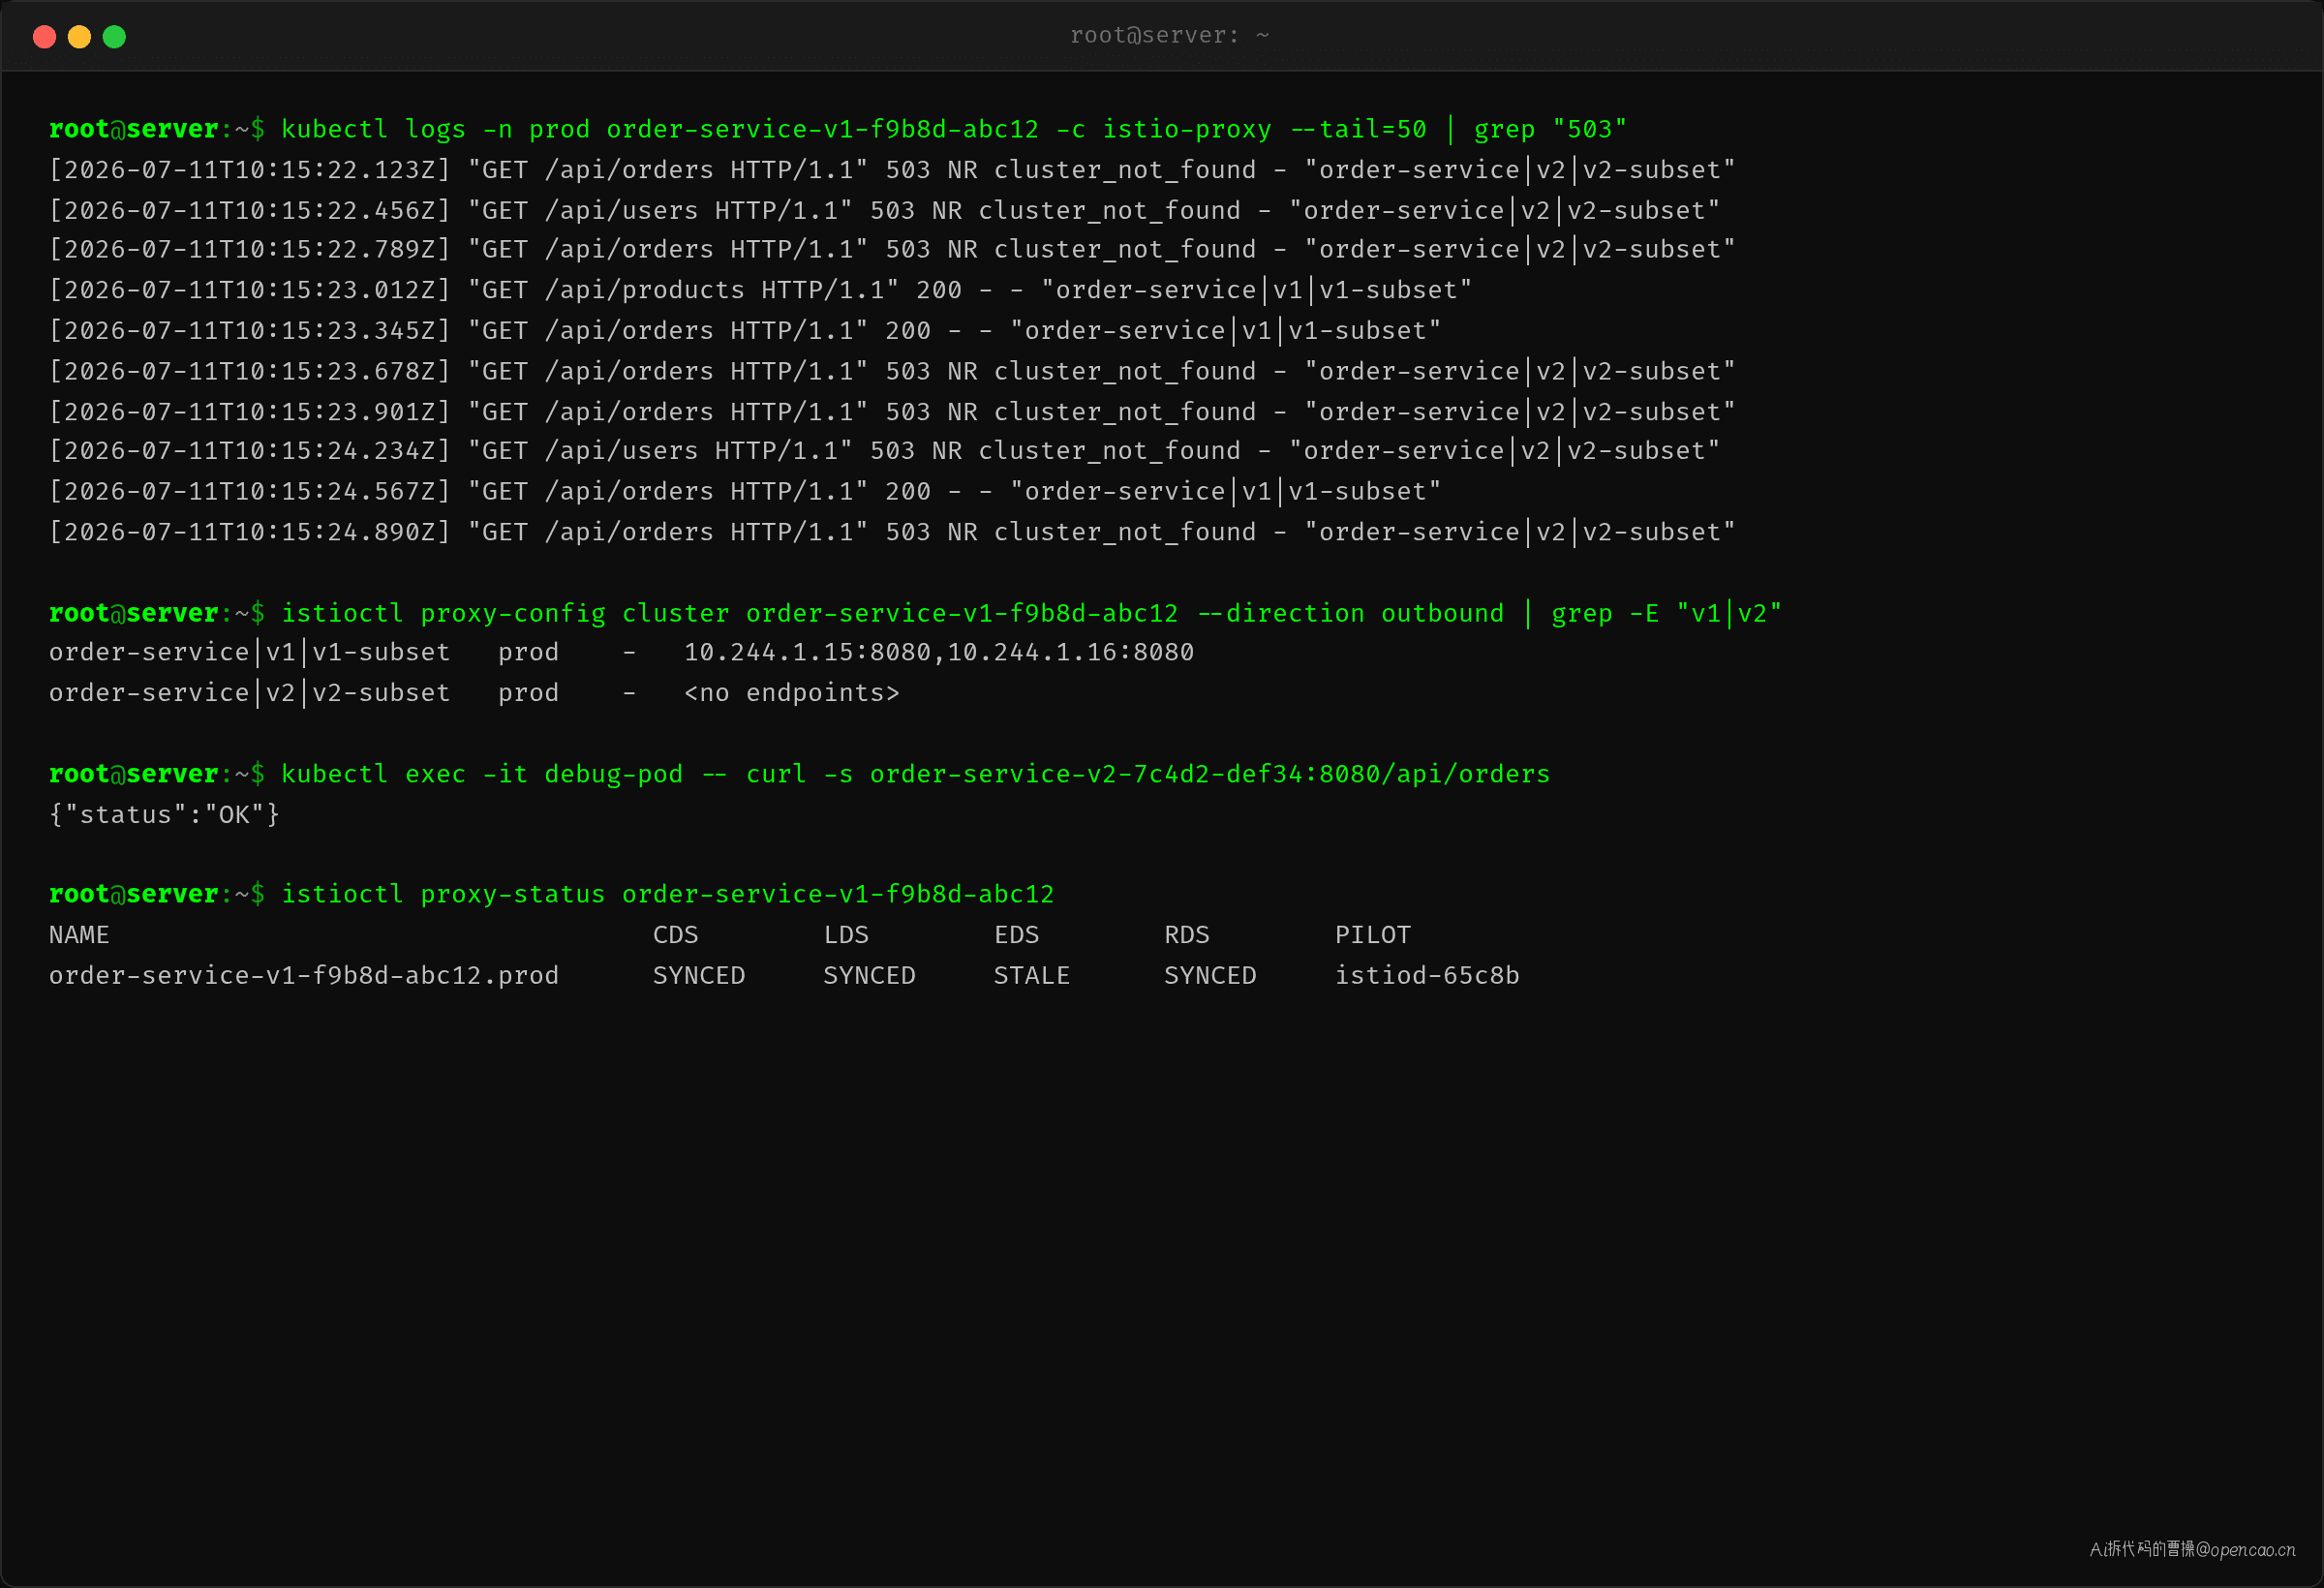Click the SYNCED value under LDS

tap(869, 976)
